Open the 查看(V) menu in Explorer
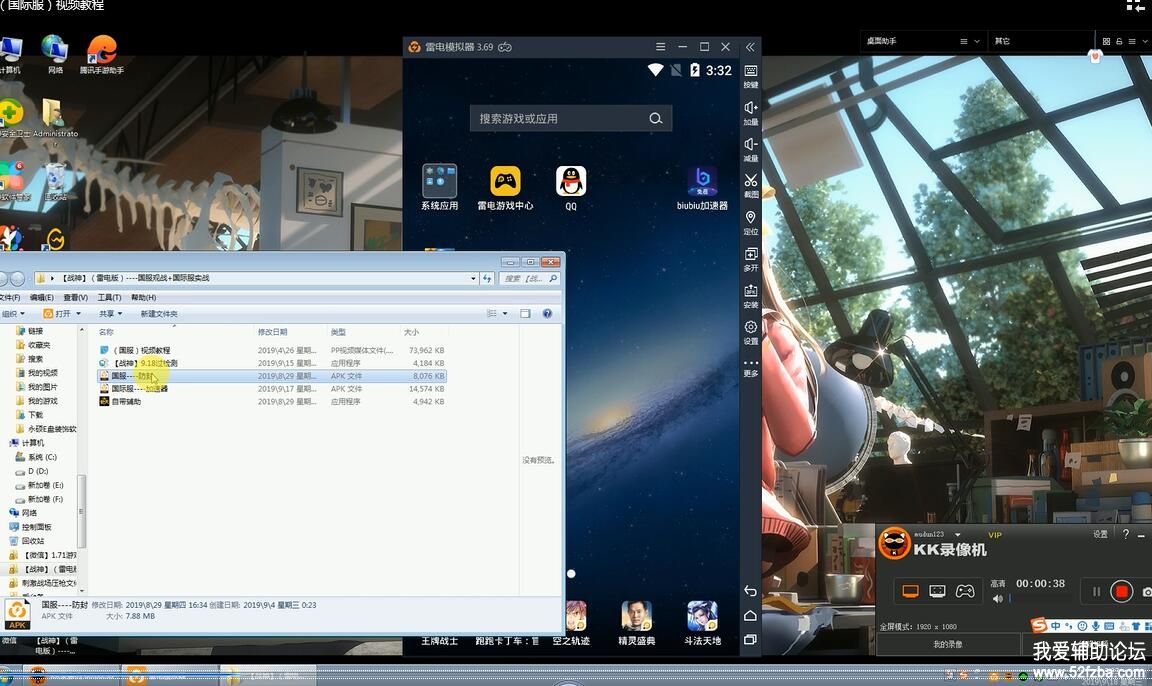 coord(75,297)
